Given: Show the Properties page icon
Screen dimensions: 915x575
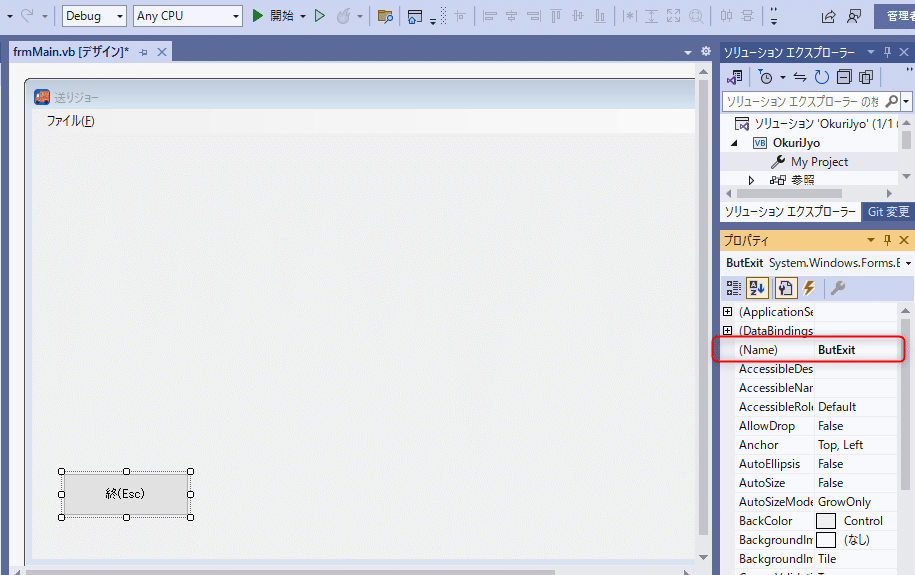Looking at the screenshot, I should (x=785, y=288).
